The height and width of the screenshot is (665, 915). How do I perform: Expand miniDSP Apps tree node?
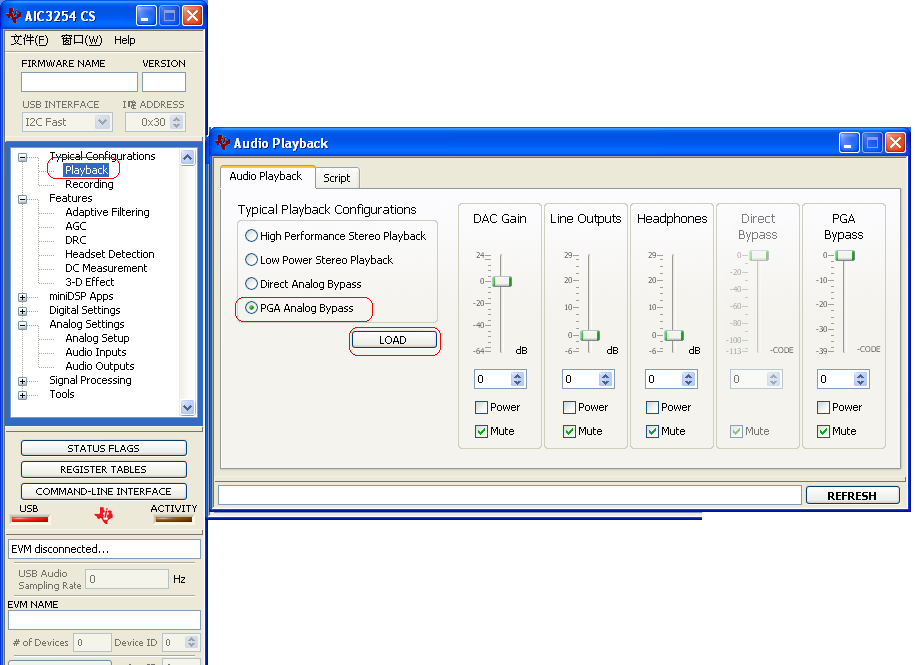(x=22, y=297)
